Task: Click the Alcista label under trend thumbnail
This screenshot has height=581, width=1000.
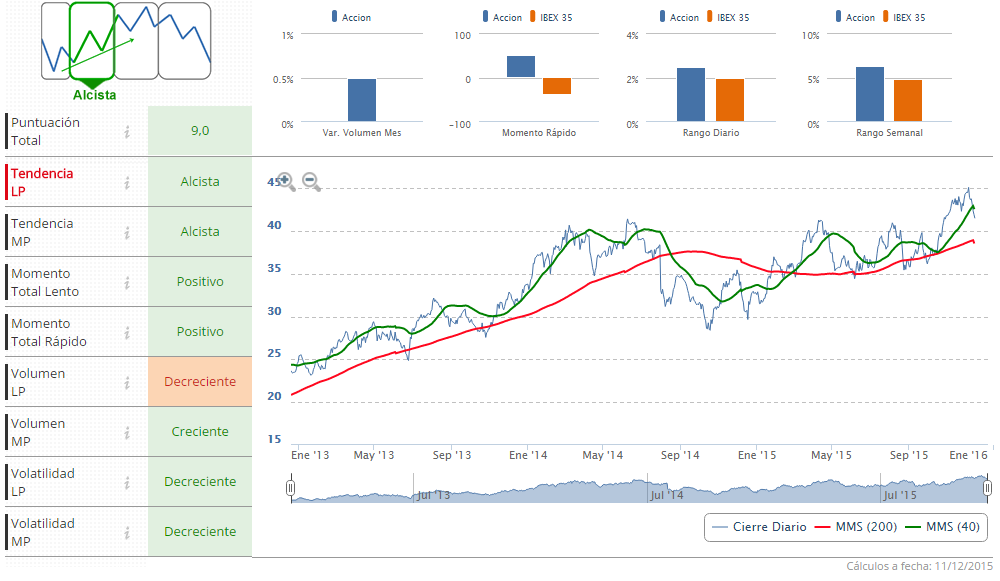Action: tap(94, 95)
